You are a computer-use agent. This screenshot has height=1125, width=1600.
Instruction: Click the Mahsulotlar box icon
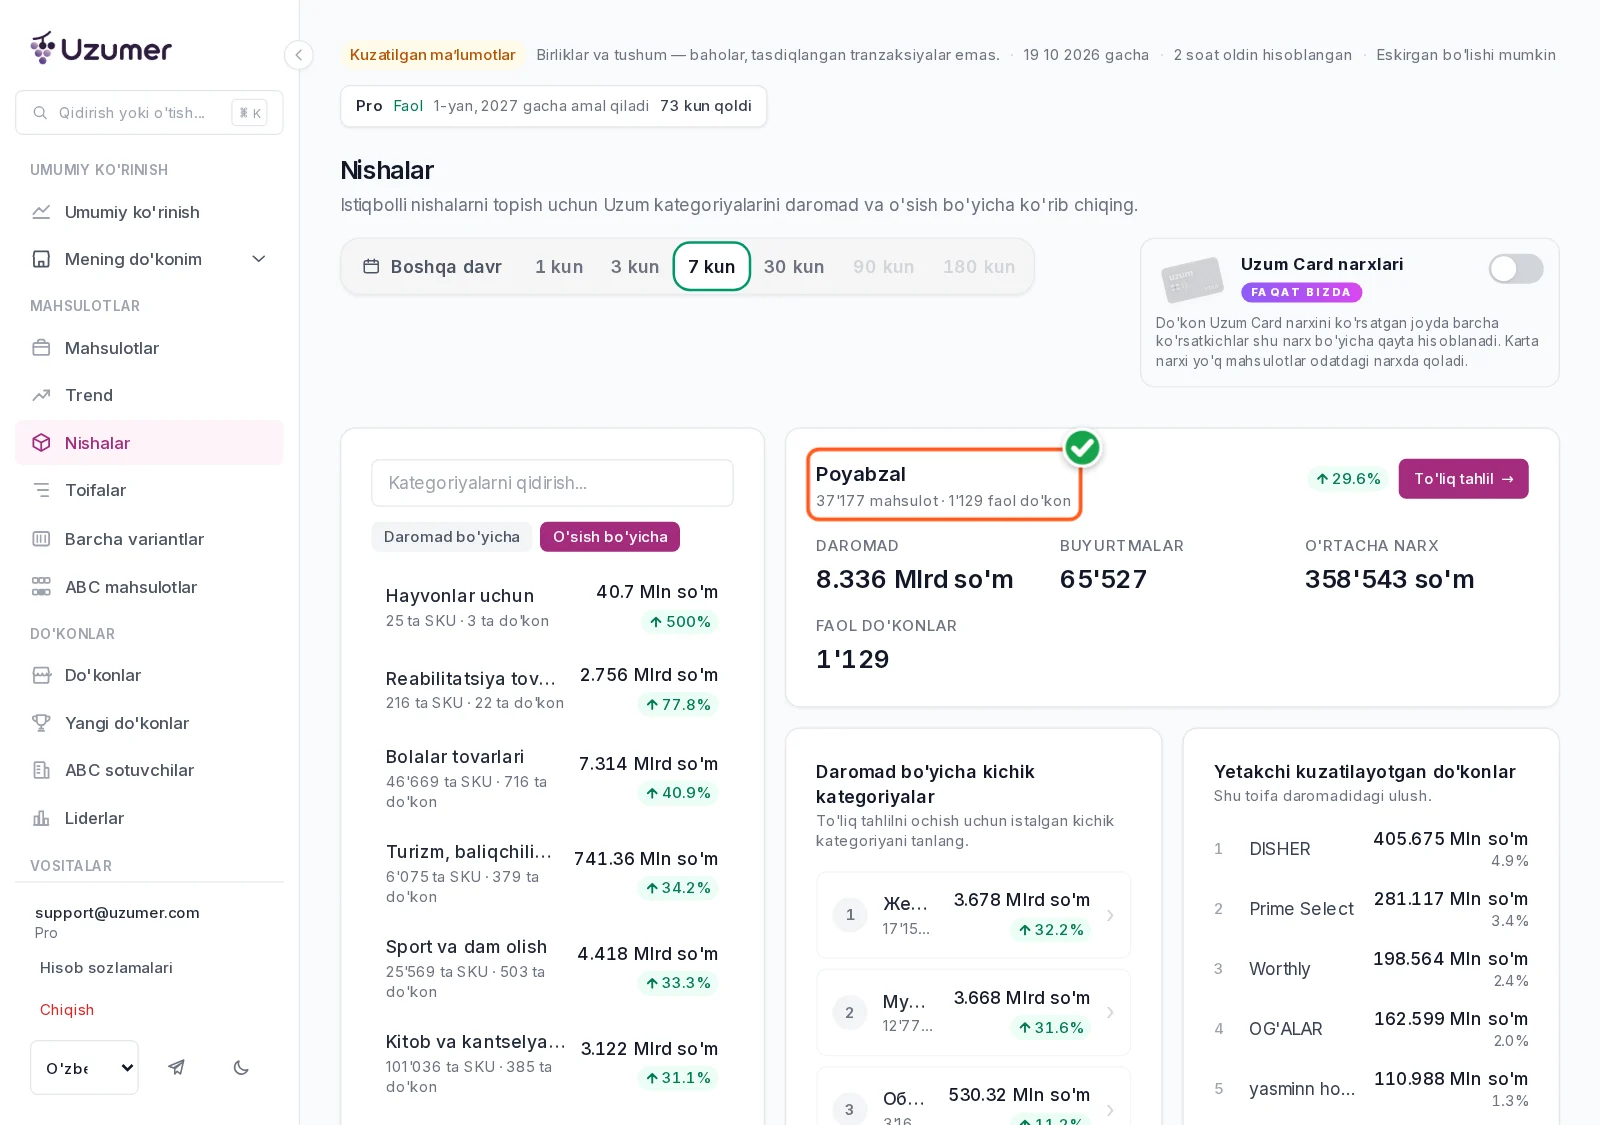click(41, 348)
